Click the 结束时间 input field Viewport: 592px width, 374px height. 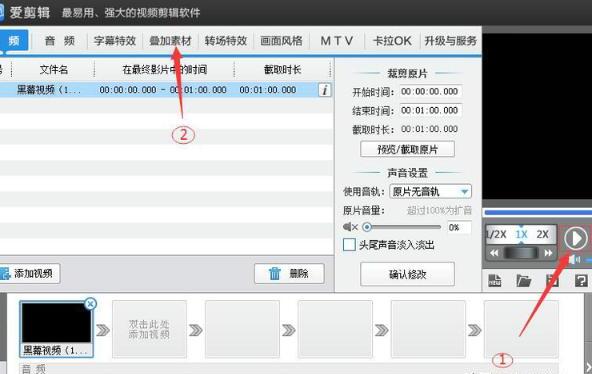pyautogui.click(x=430, y=110)
